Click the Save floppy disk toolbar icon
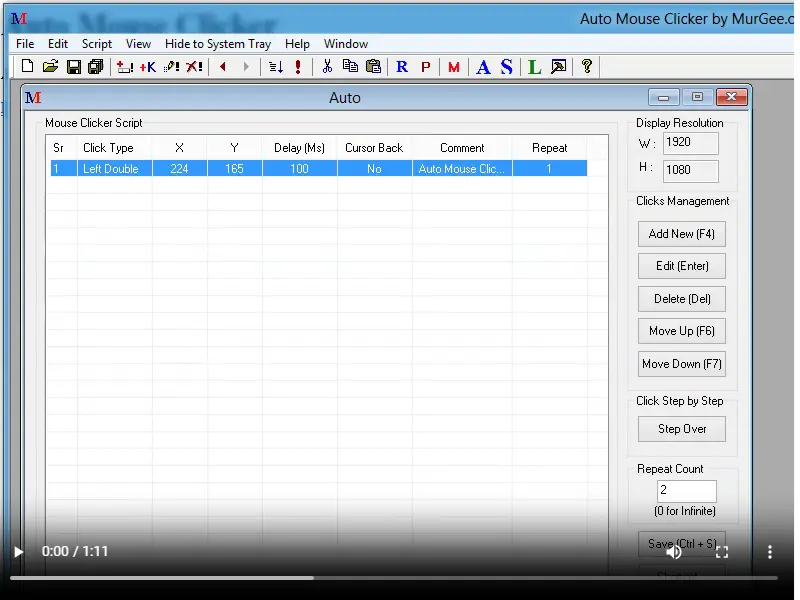Viewport: 800px width, 600px height. click(73, 67)
